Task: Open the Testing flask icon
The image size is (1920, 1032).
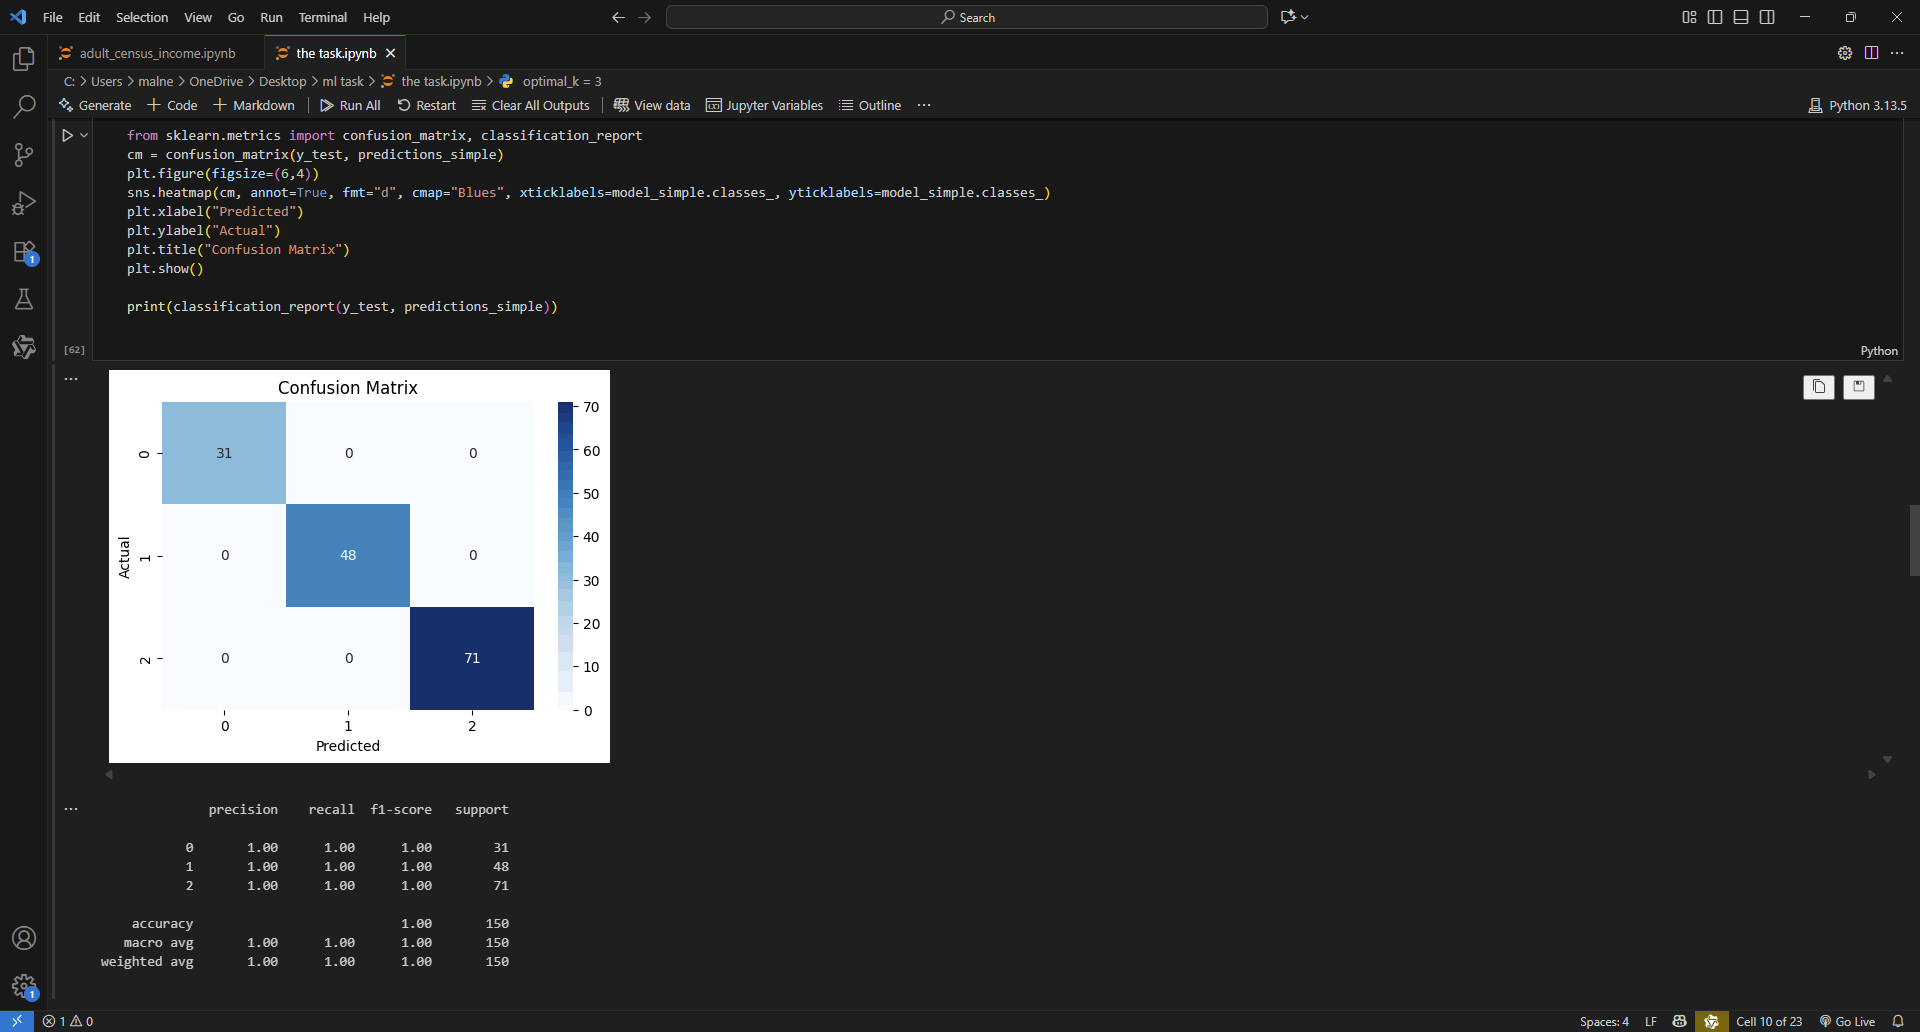Action: (24, 299)
